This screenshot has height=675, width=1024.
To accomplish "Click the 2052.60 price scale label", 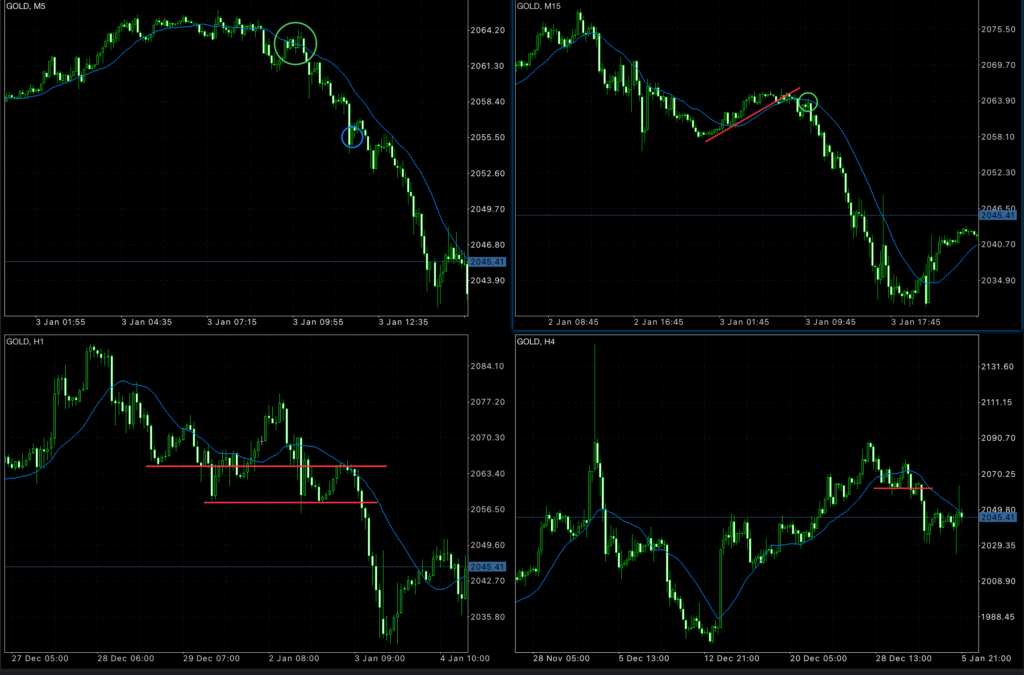I will 487,174.
